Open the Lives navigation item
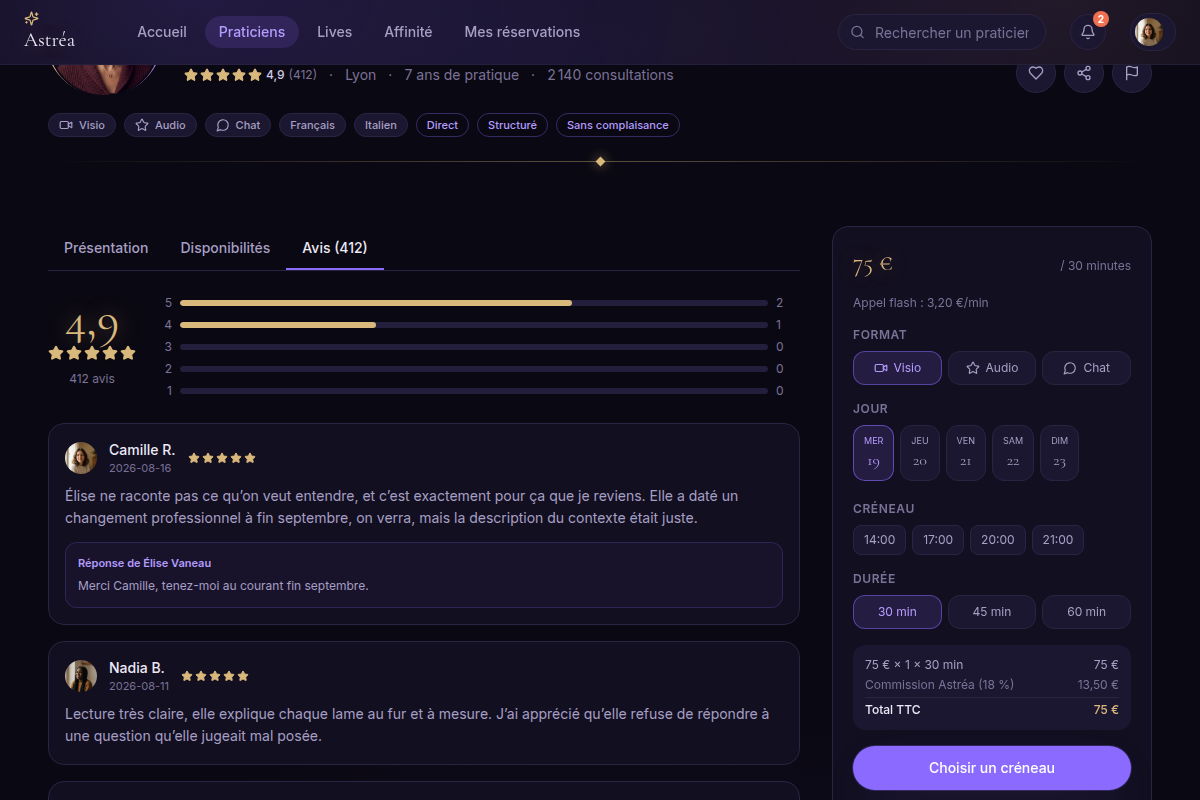The height and width of the screenshot is (800, 1200). tap(334, 32)
